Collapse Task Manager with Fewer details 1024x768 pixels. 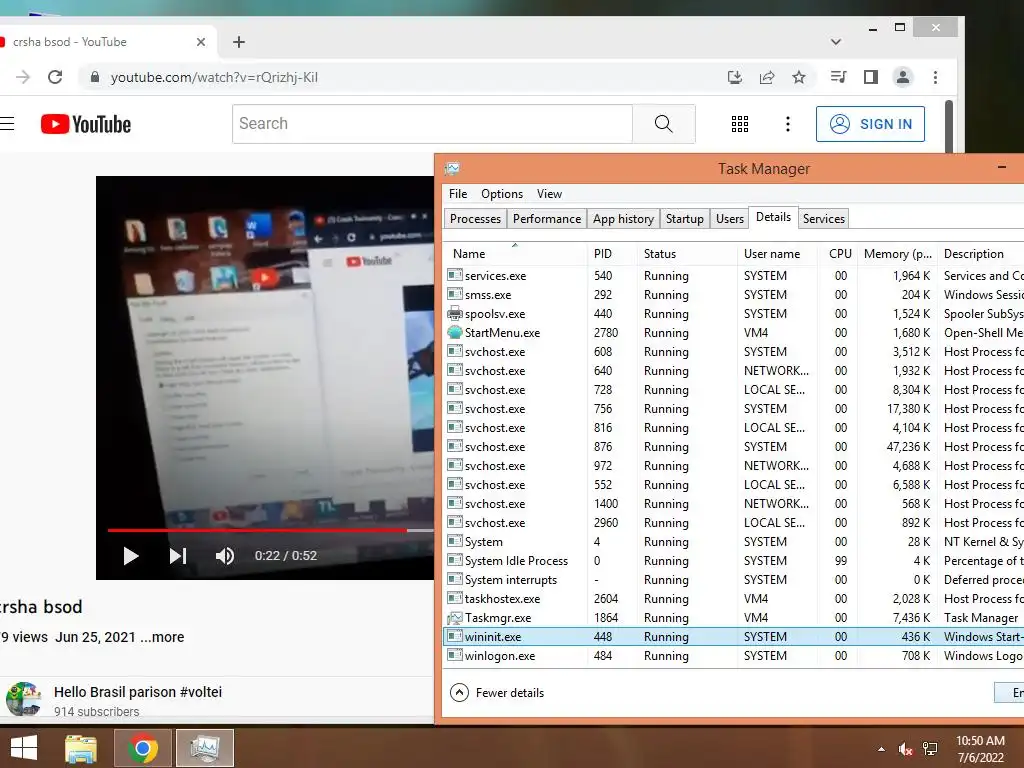click(x=497, y=693)
